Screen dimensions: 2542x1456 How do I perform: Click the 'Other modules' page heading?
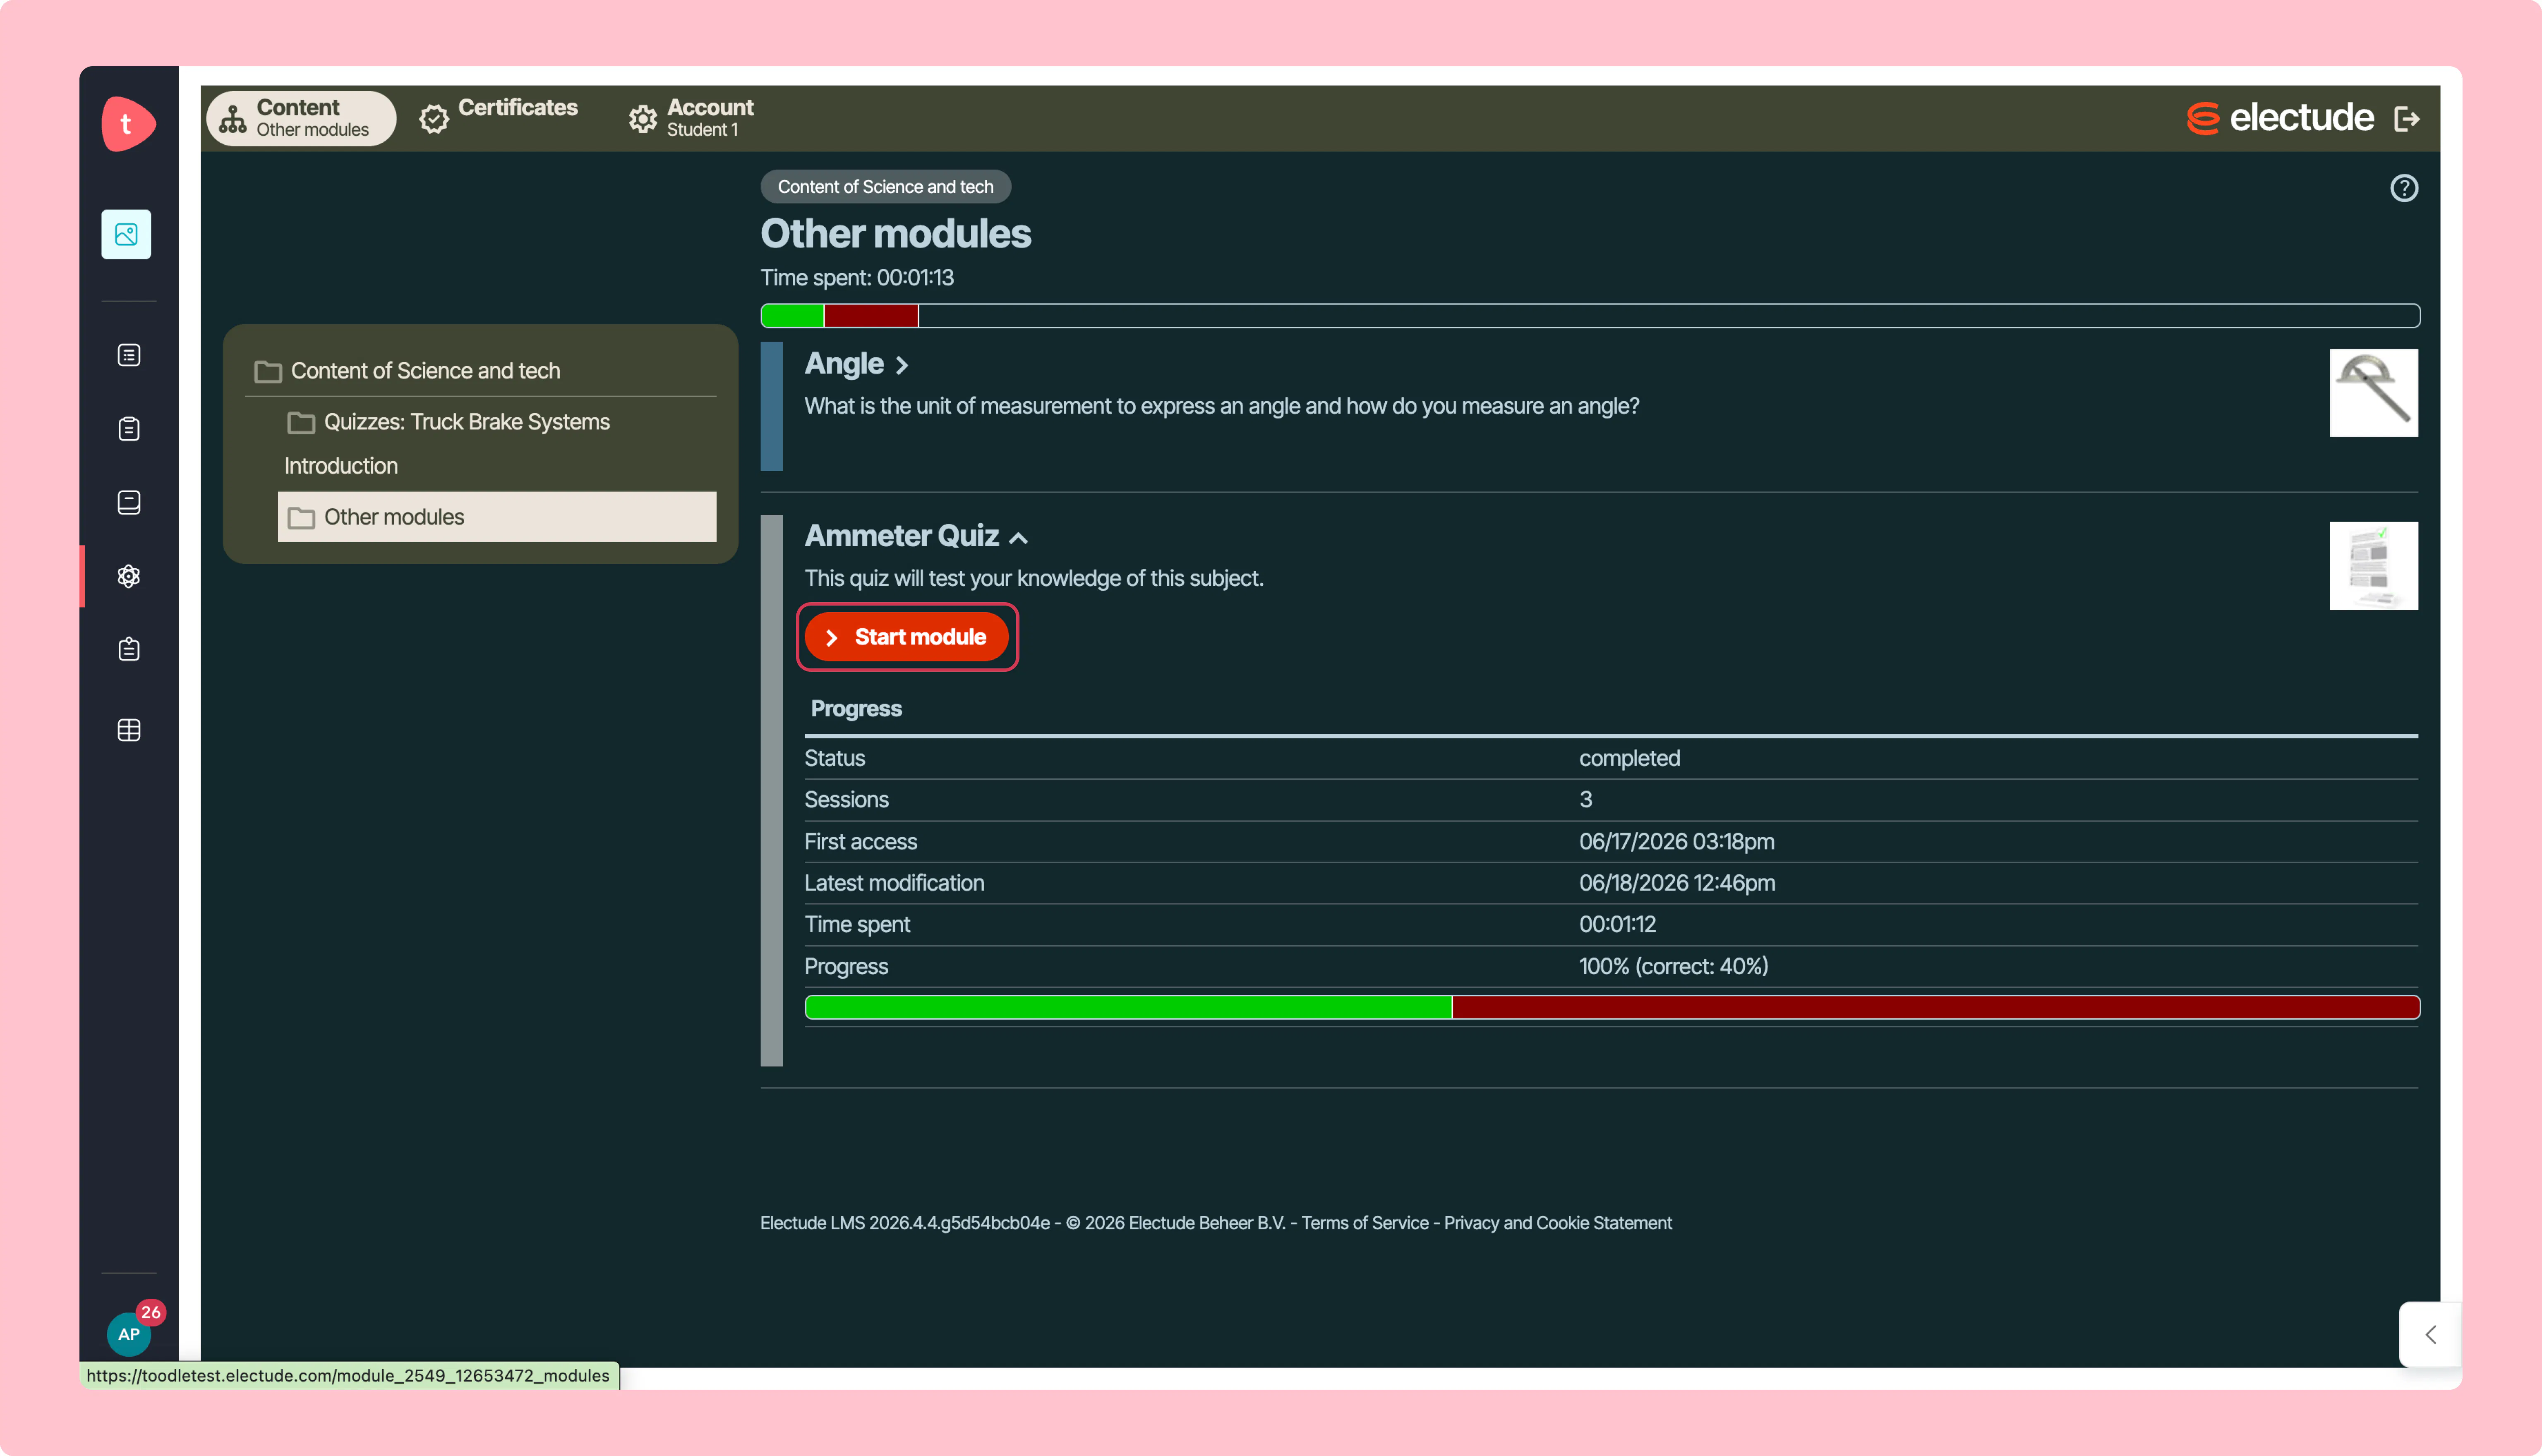[896, 234]
